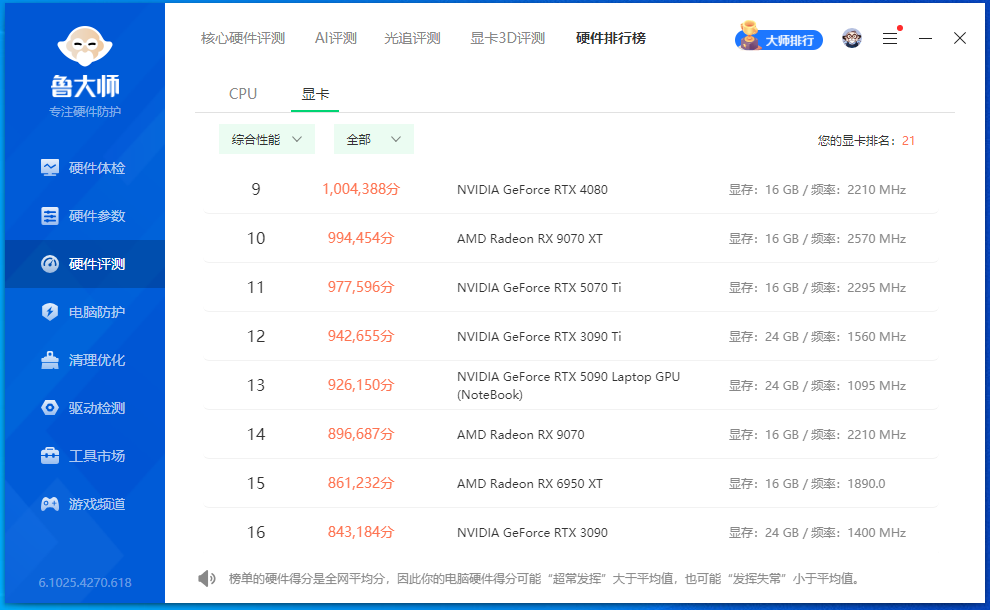
Task: Click the score 994,454分
Action: (361, 238)
